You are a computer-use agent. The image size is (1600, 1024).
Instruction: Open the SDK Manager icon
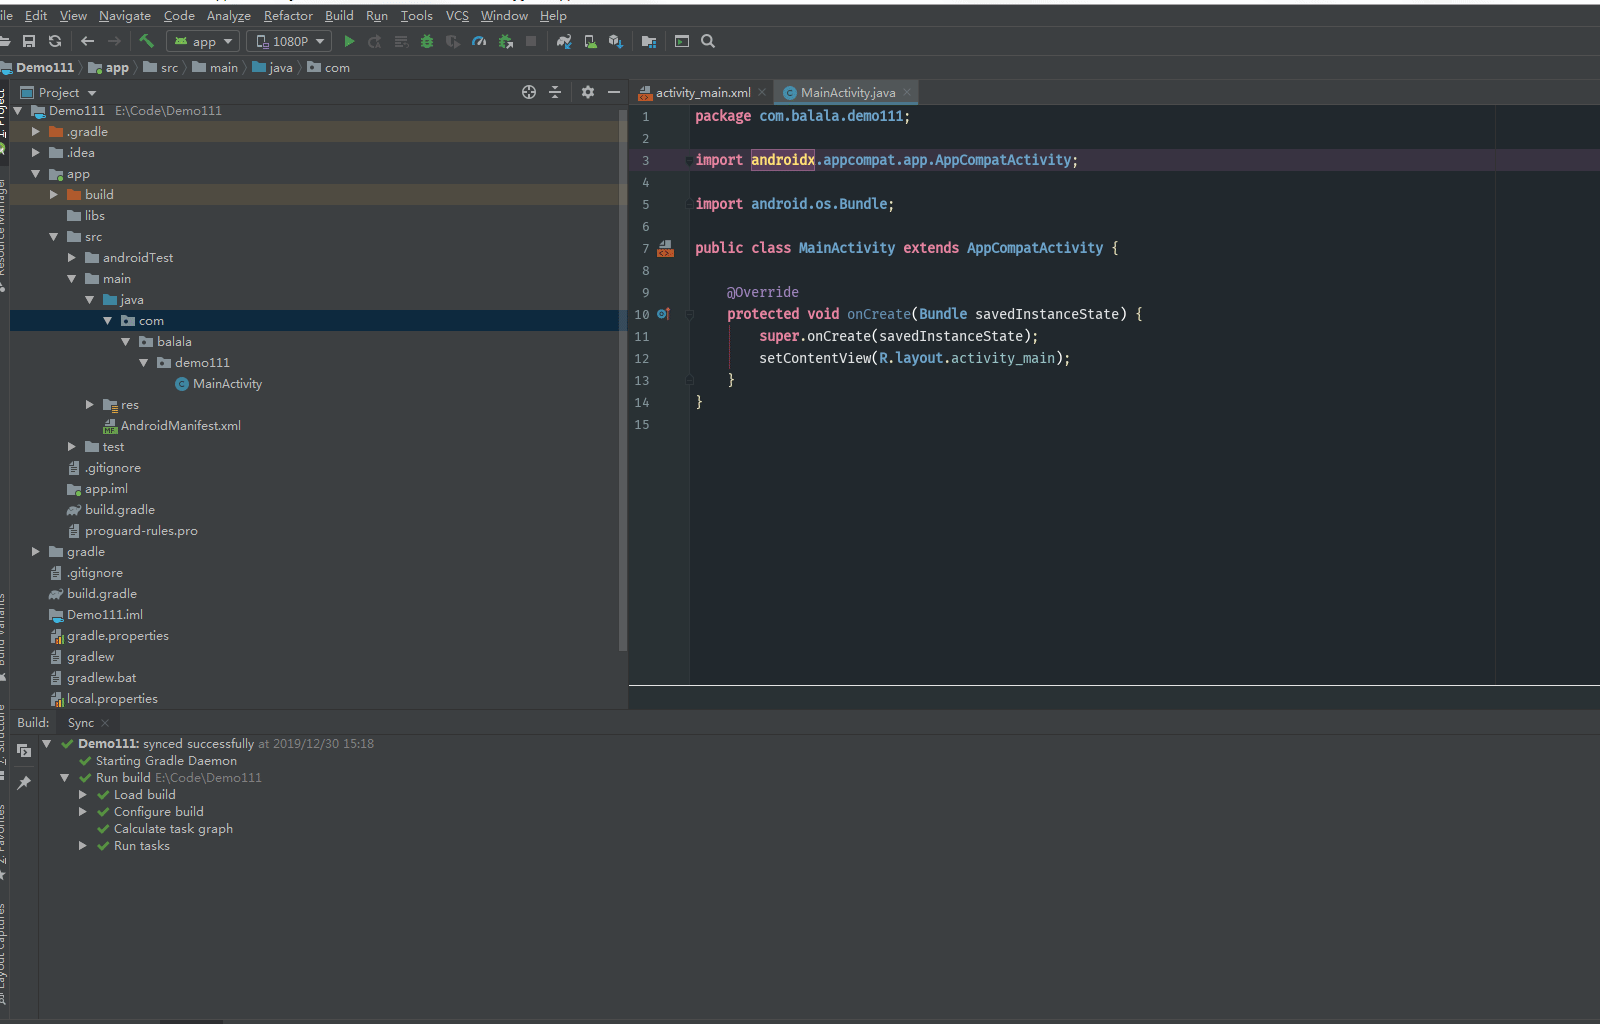tap(616, 41)
